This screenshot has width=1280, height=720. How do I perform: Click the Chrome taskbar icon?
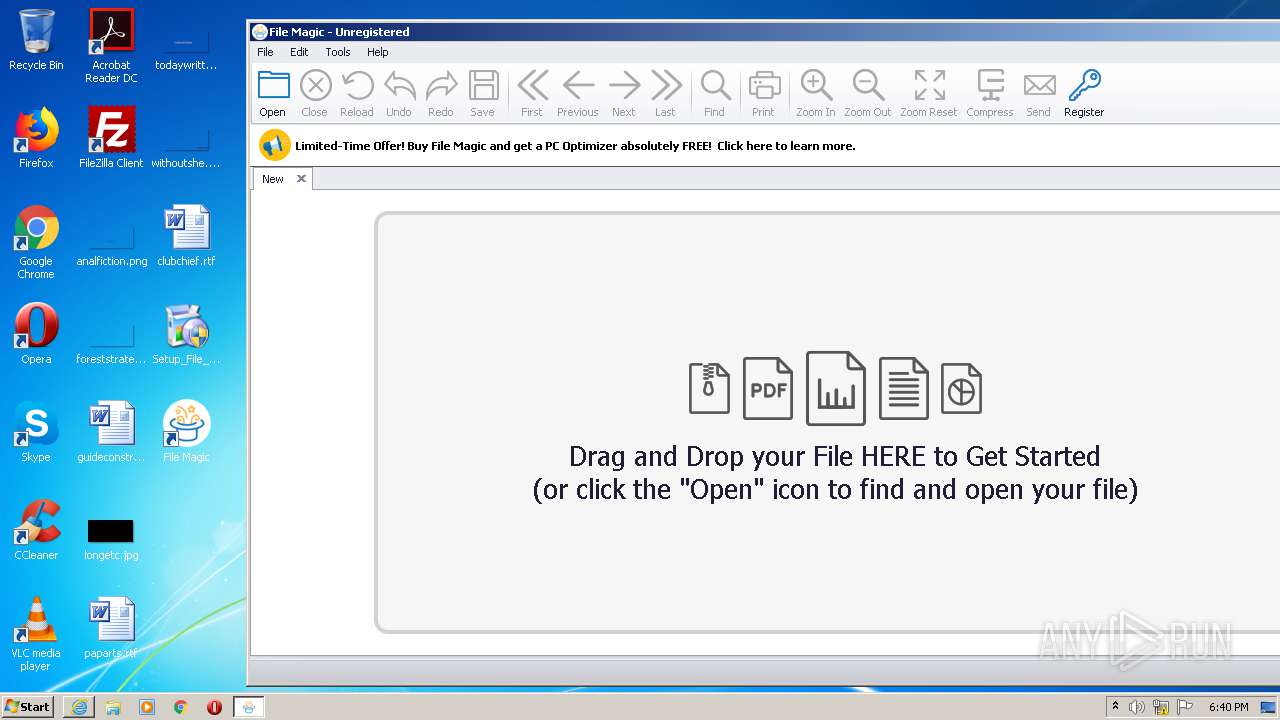point(181,707)
